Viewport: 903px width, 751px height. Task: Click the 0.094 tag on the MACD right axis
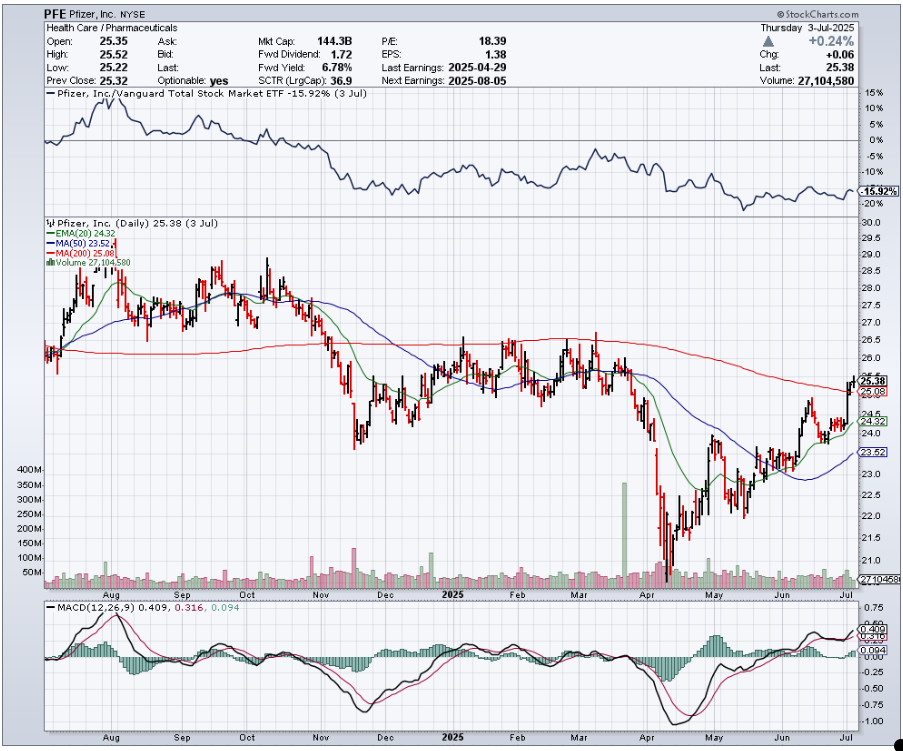pyautogui.click(x=873, y=650)
